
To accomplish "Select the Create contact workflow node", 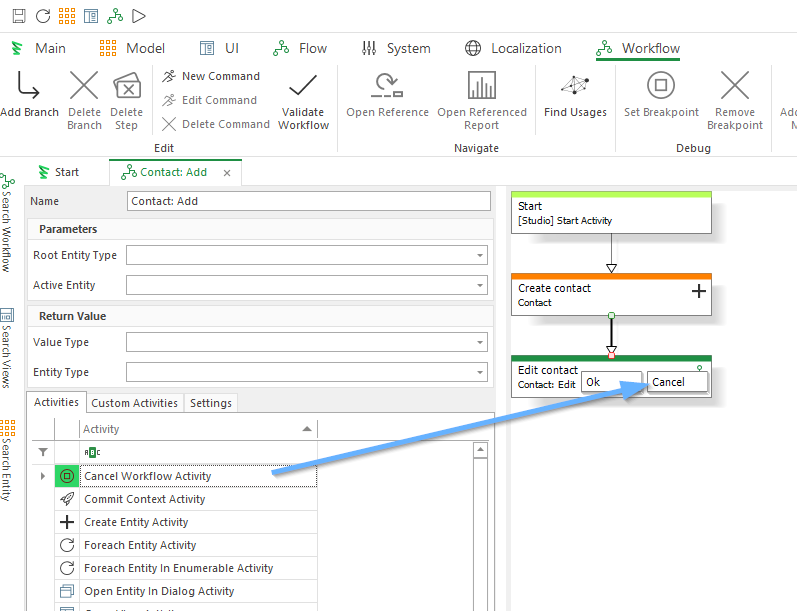I will 611,295.
